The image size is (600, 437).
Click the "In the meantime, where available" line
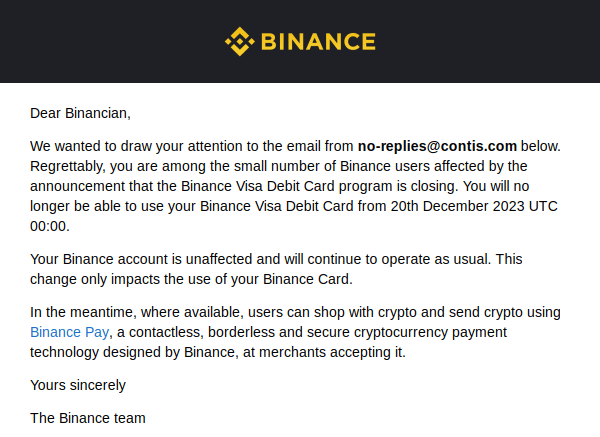pyautogui.click(x=137, y=312)
